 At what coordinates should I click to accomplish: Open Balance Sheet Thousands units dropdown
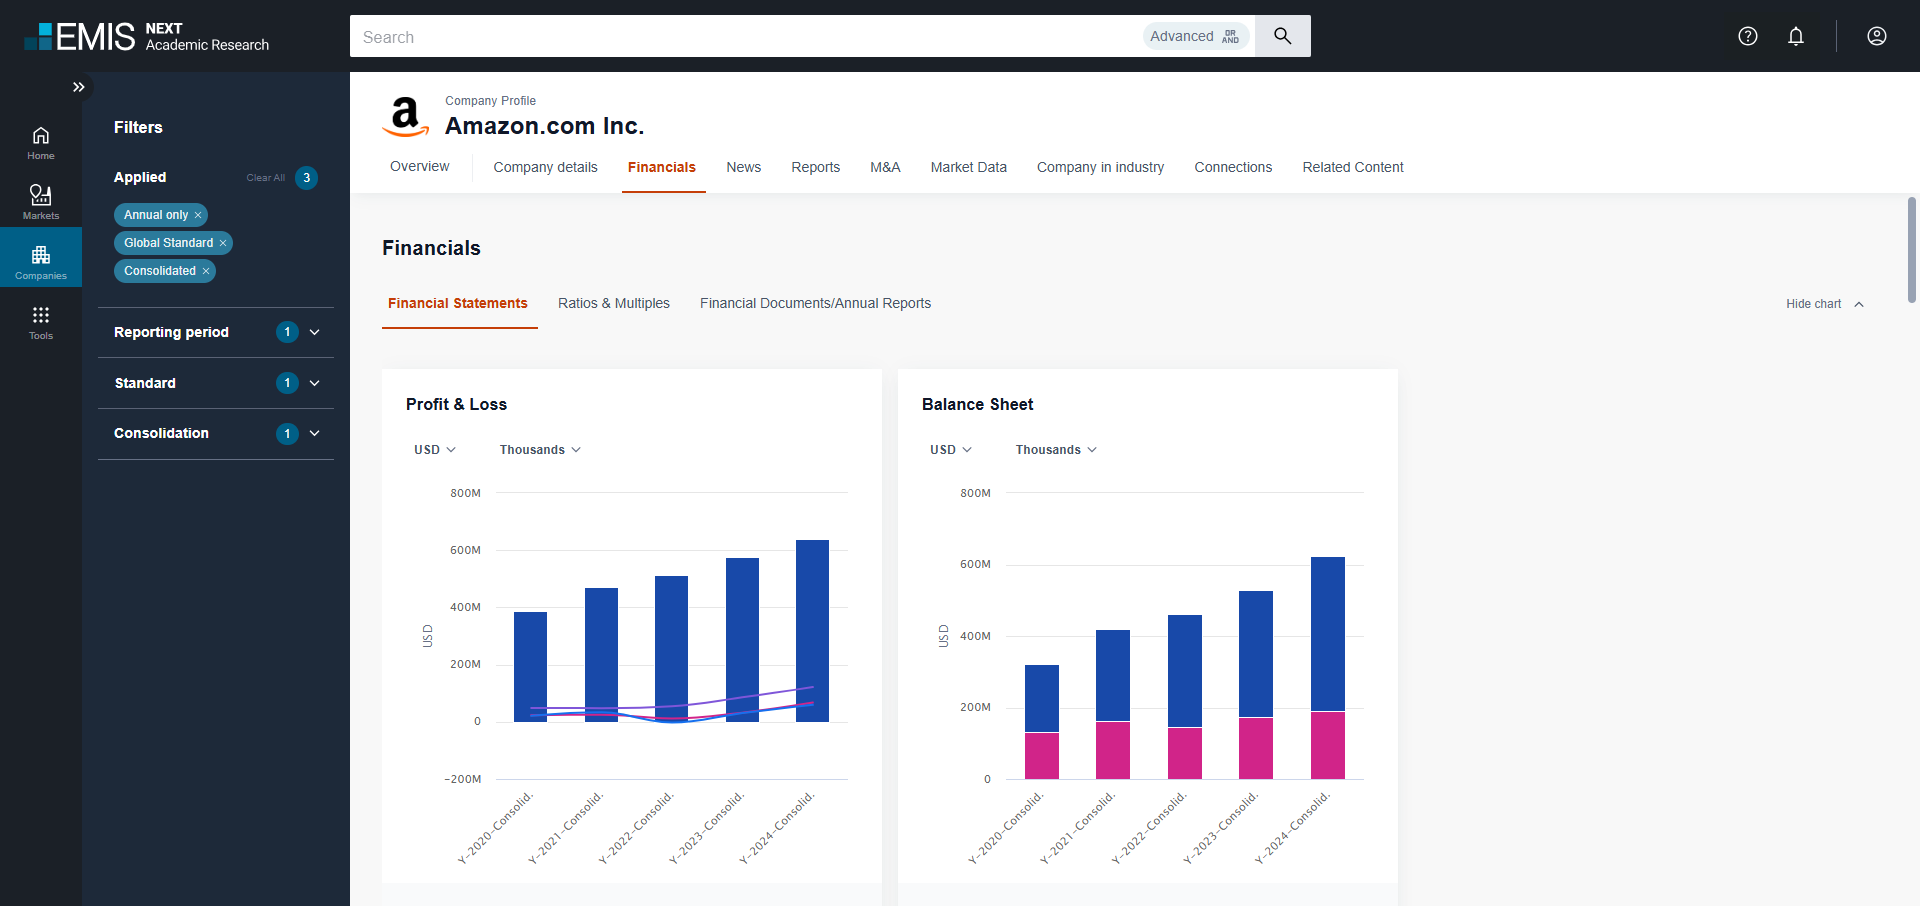[x=1056, y=450]
